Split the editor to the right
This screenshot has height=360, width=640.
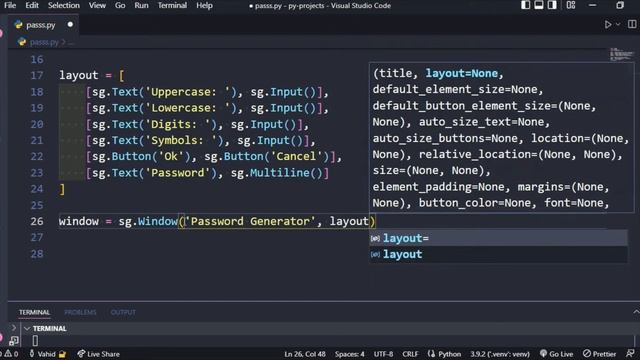click(x=631, y=25)
